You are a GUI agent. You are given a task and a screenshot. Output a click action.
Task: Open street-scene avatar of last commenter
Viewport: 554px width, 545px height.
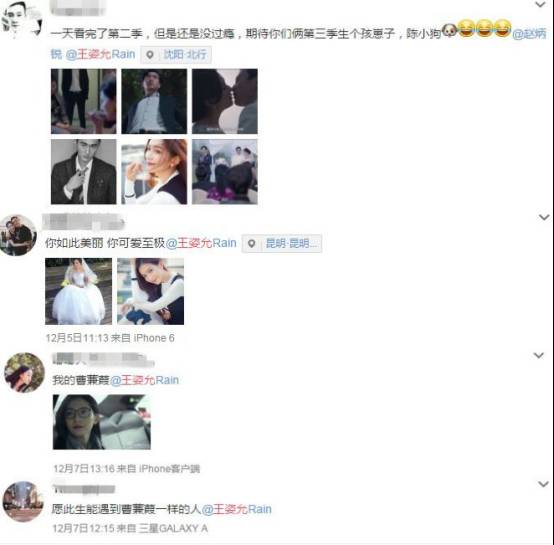(23, 502)
